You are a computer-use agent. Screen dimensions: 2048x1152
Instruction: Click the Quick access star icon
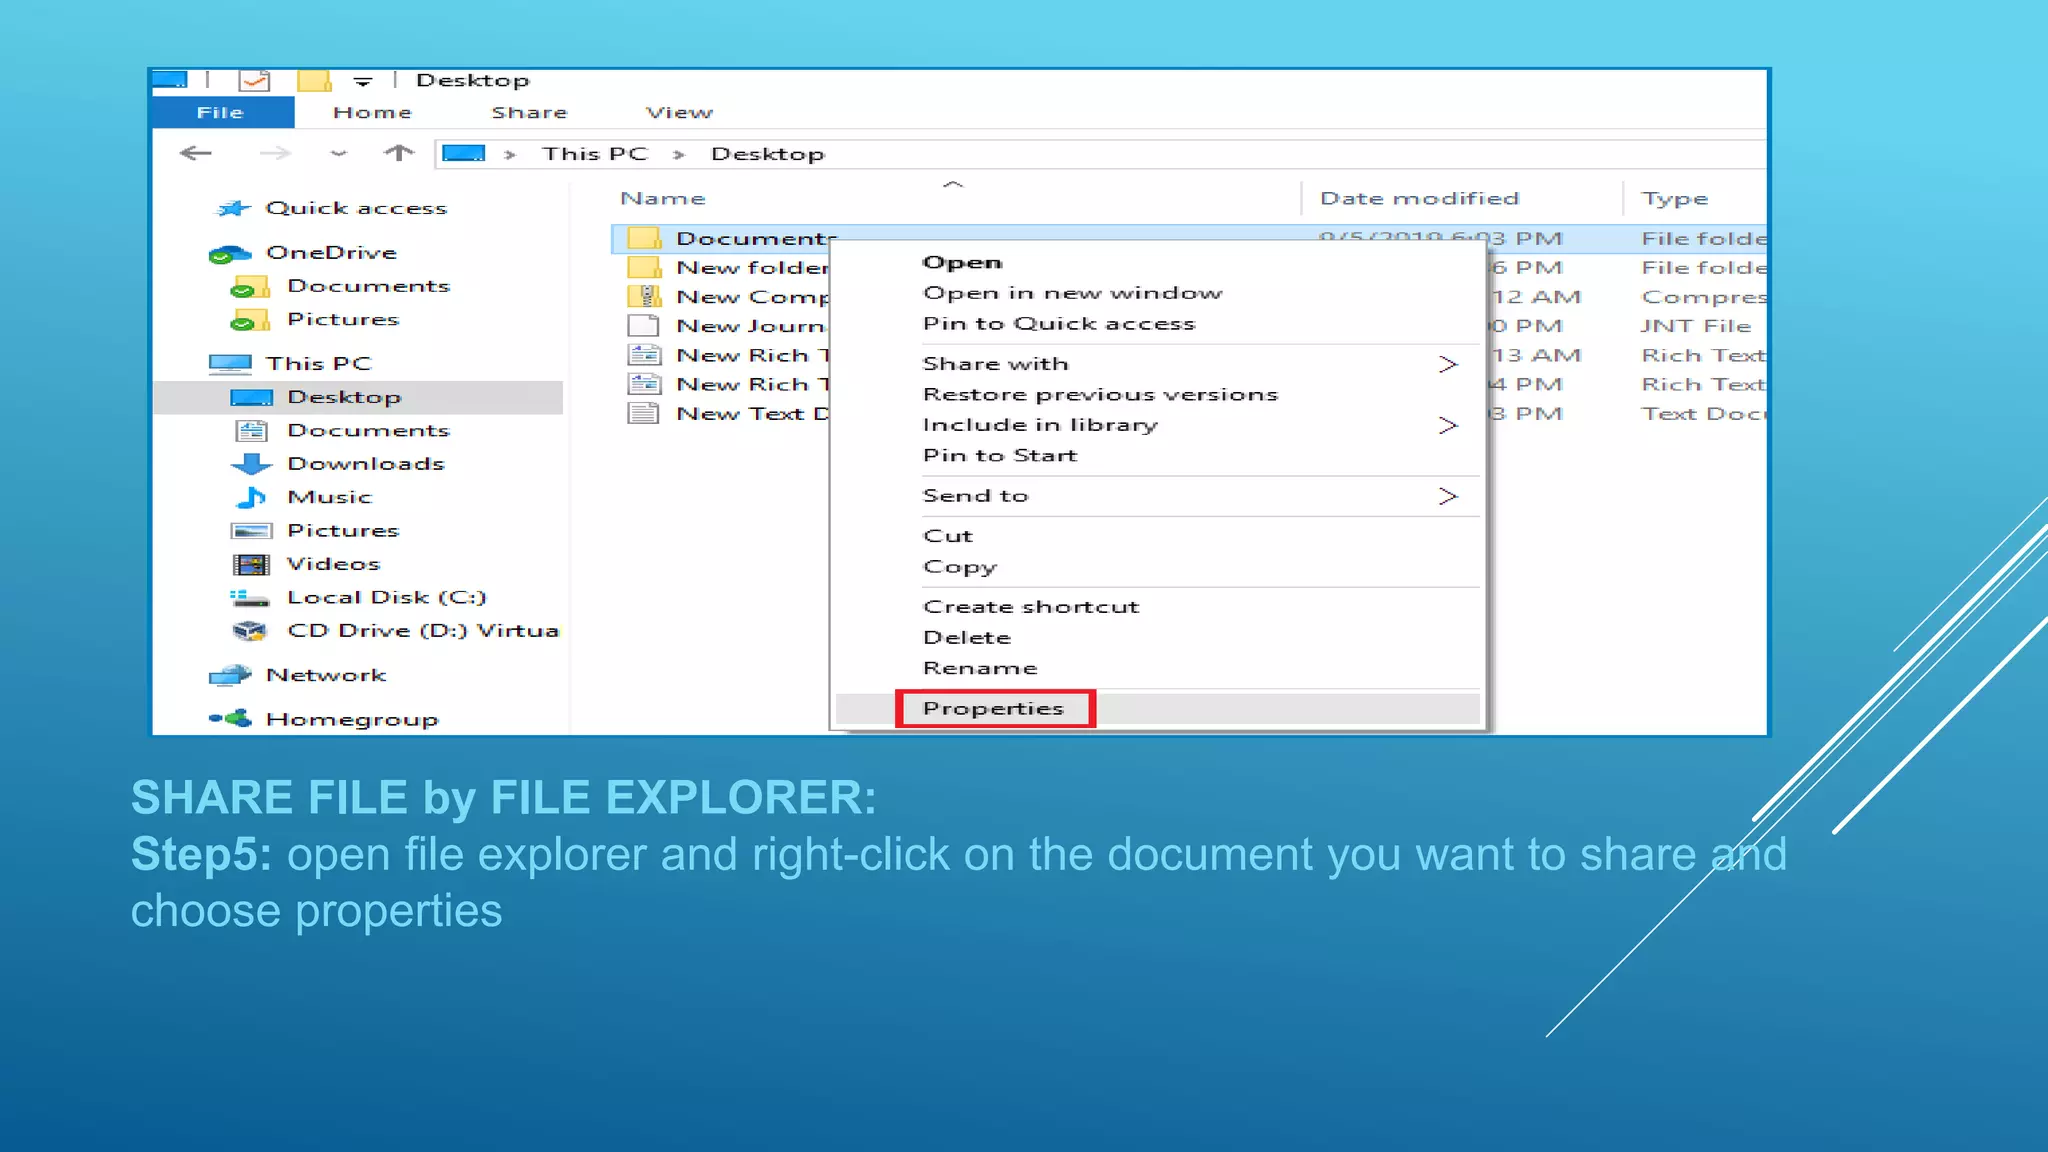click(233, 208)
